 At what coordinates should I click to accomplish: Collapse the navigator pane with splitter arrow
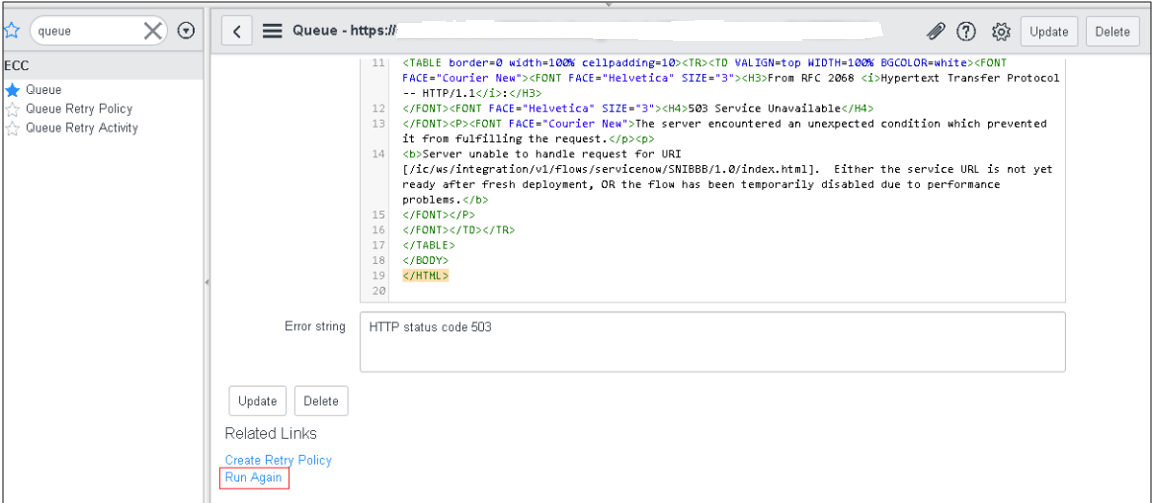point(206,281)
